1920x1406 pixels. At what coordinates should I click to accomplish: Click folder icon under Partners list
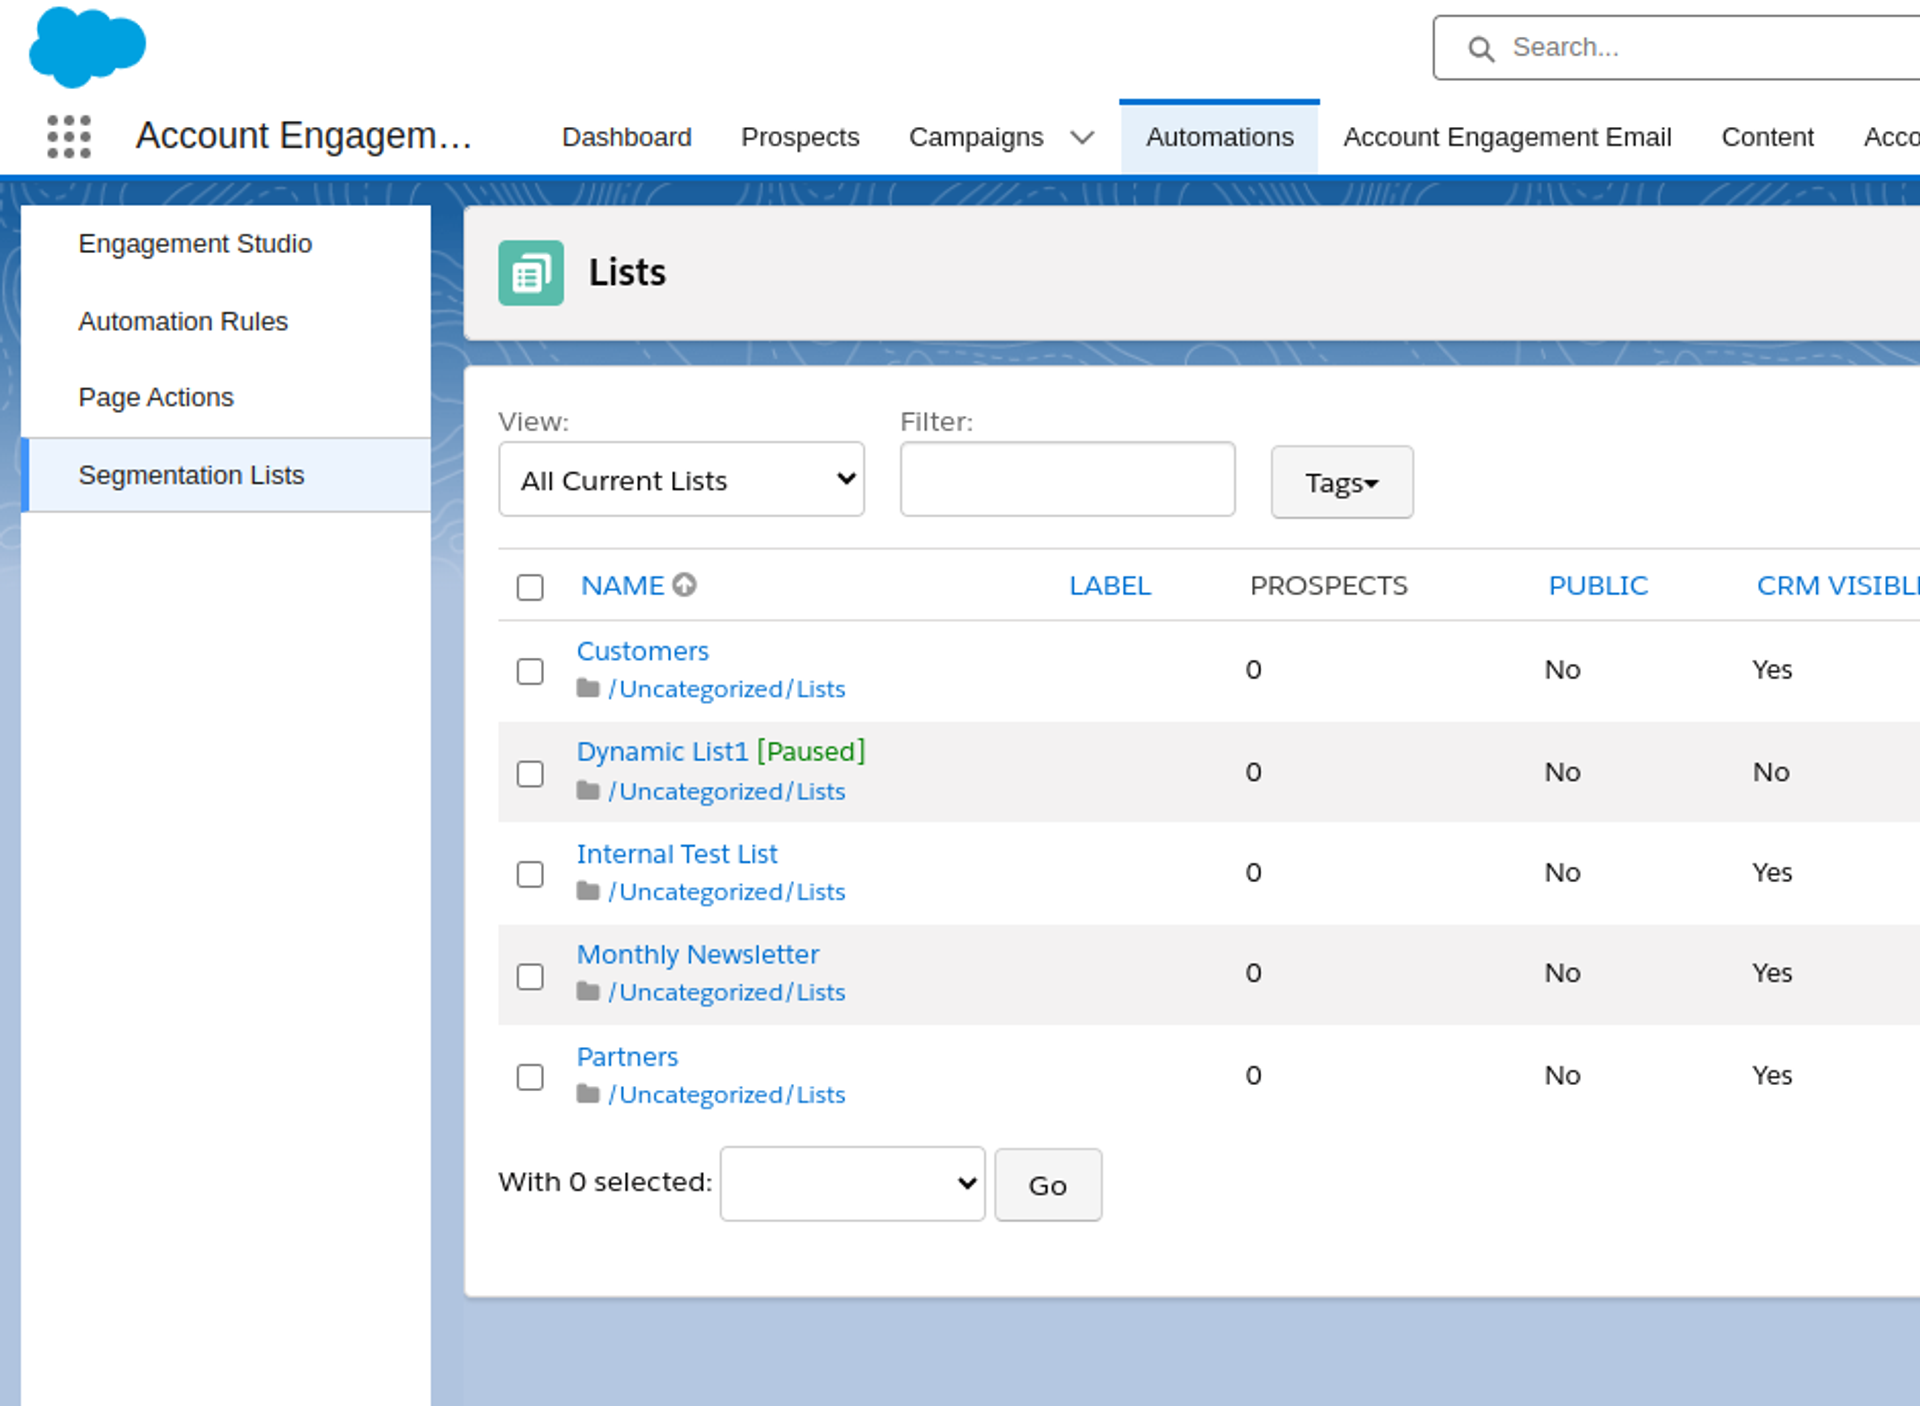pos(588,1094)
